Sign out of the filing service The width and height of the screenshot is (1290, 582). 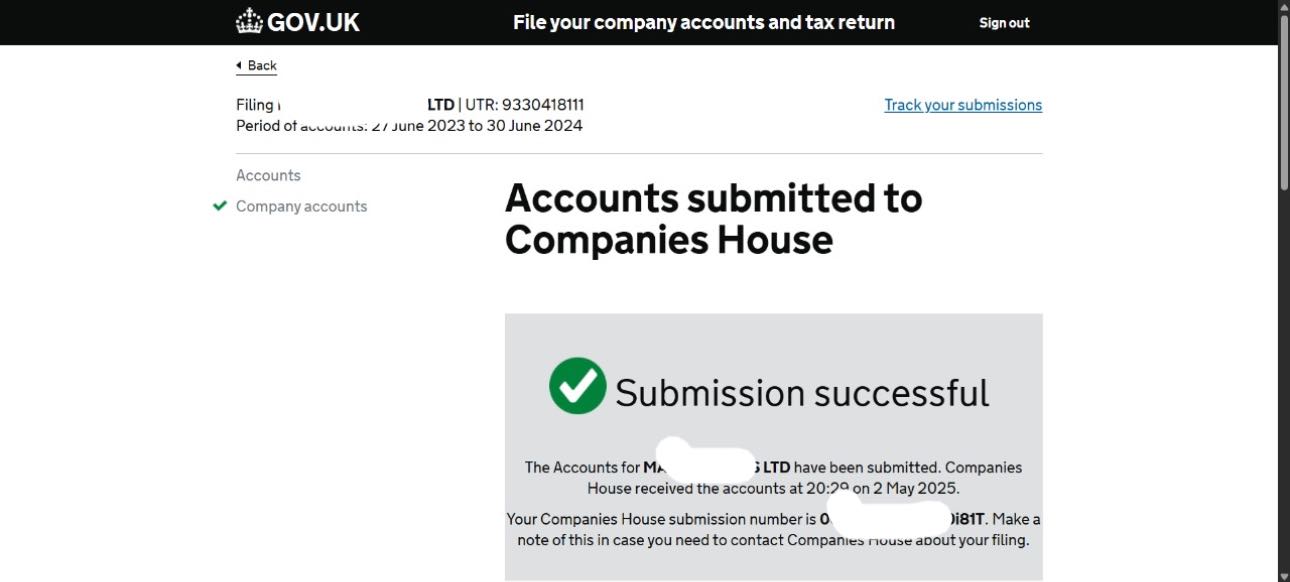coord(1004,23)
